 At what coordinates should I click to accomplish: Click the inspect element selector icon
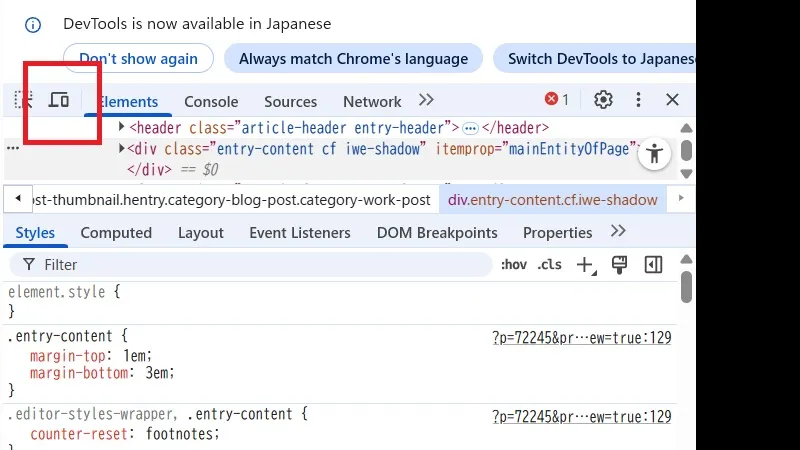[x=23, y=99]
